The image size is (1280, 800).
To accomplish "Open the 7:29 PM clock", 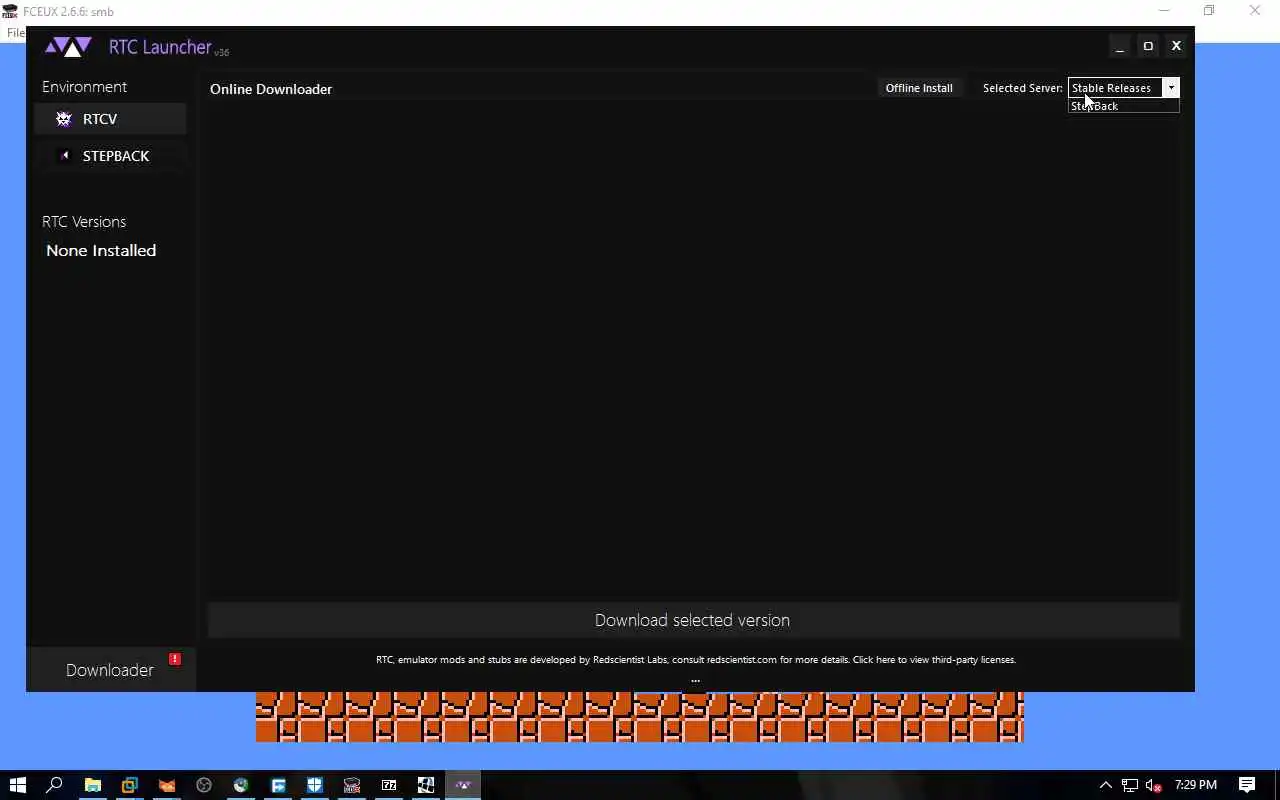I will point(1196,785).
